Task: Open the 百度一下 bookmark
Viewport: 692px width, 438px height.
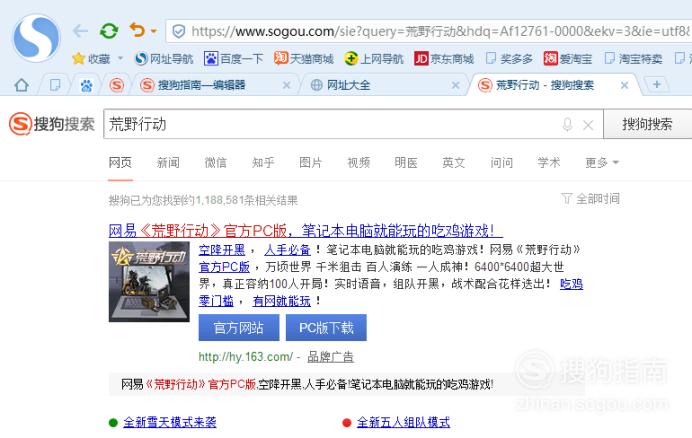Action: (x=233, y=58)
